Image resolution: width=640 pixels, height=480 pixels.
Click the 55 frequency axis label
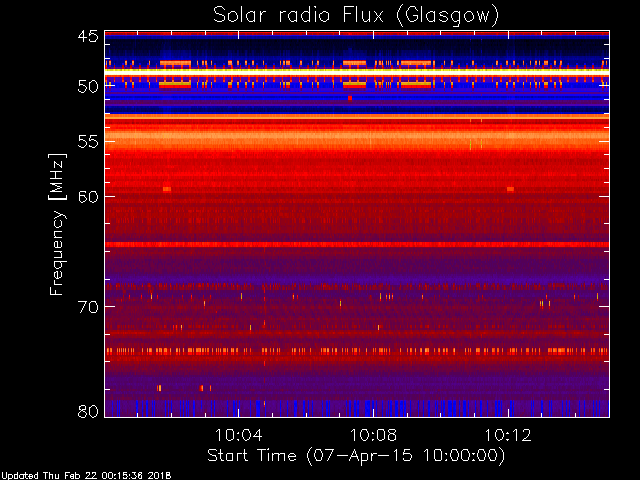(88, 142)
